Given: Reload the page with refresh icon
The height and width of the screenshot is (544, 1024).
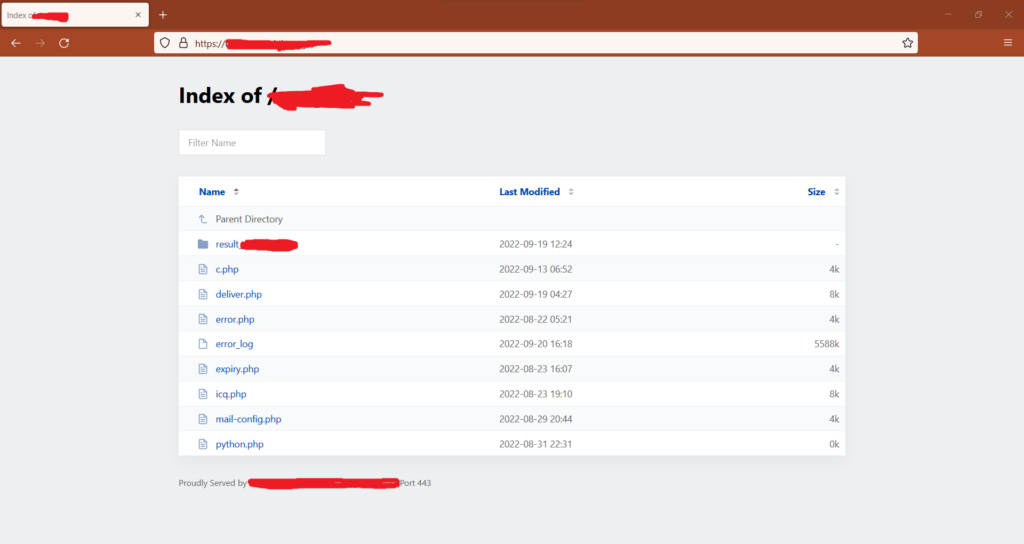Looking at the screenshot, I should [x=64, y=43].
